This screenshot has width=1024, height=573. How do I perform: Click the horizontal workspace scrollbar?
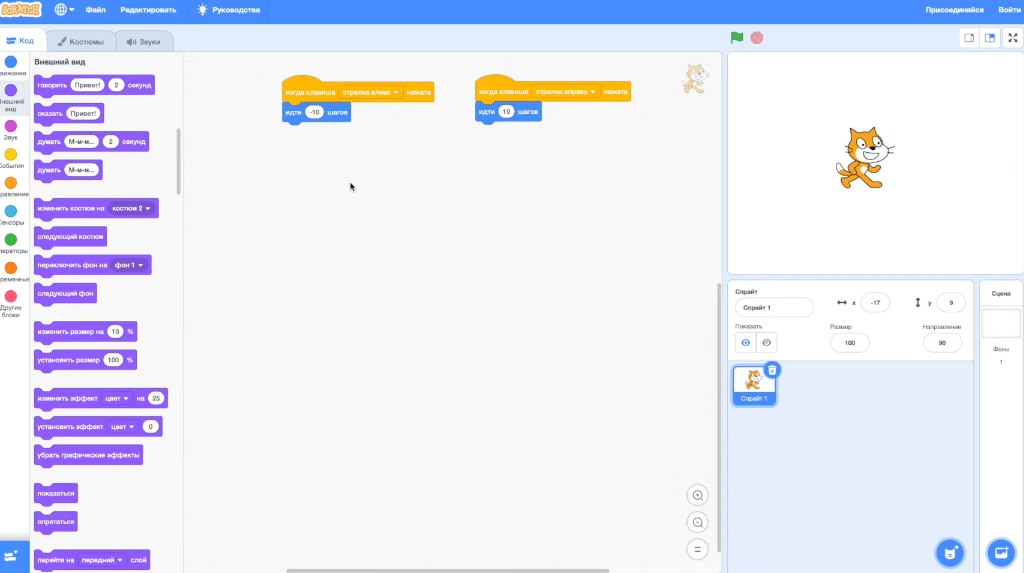(x=447, y=570)
